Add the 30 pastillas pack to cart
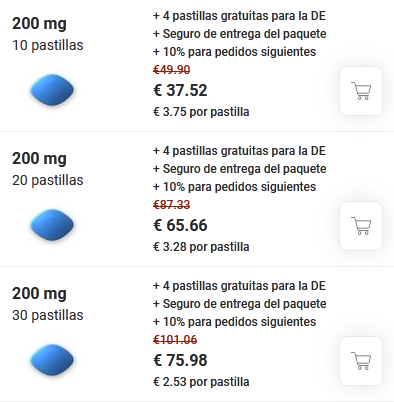This screenshot has height=402, width=394. [x=361, y=361]
